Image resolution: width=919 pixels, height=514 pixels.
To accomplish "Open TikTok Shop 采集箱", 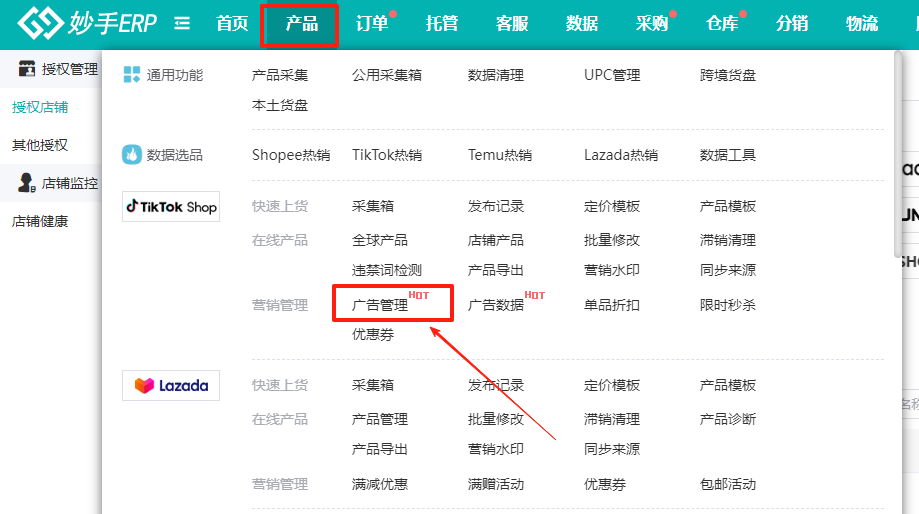I will coord(373,206).
